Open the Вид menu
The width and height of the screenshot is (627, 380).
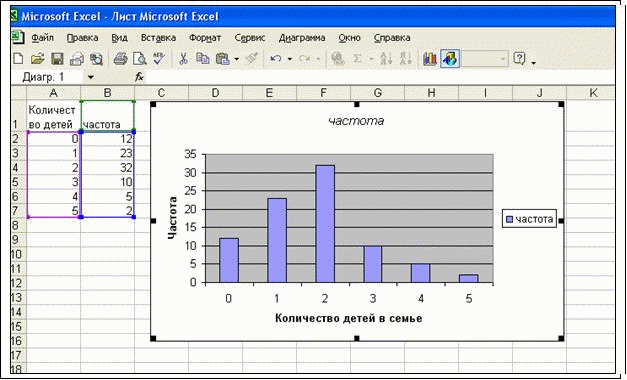click(119, 38)
